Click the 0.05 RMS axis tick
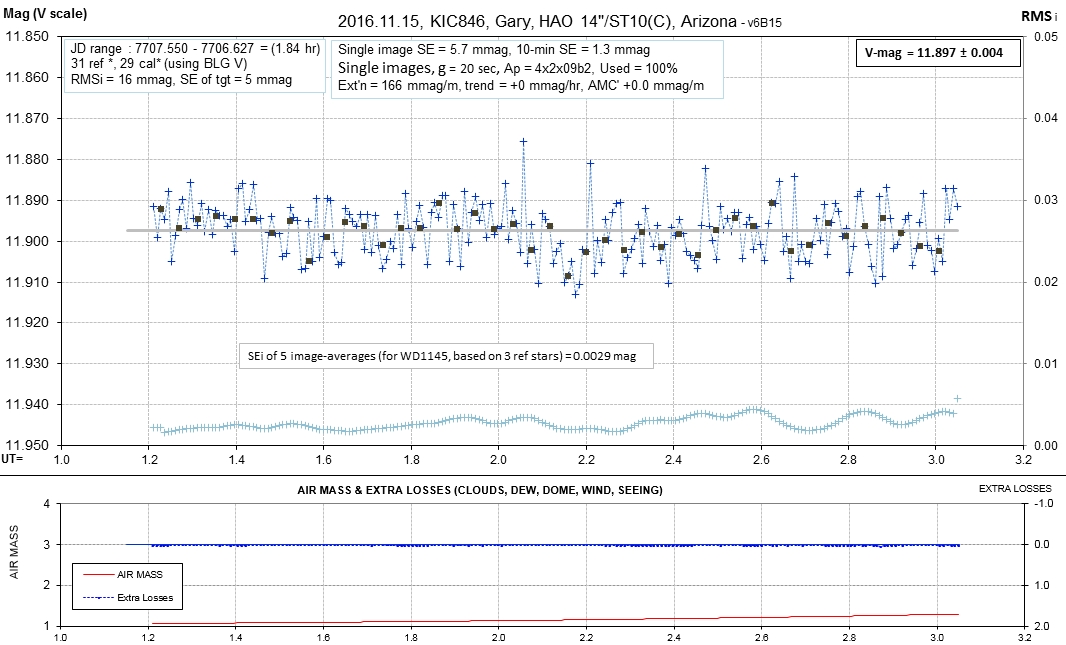Viewport: 1066px width, 645px height. [1046, 37]
